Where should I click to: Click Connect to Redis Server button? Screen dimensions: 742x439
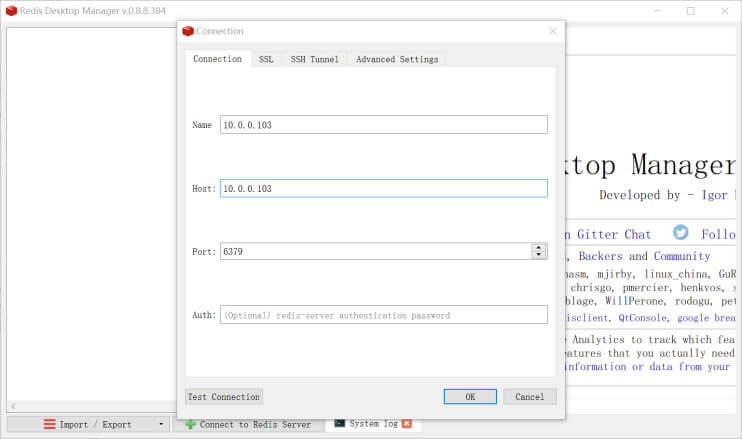[x=248, y=424]
